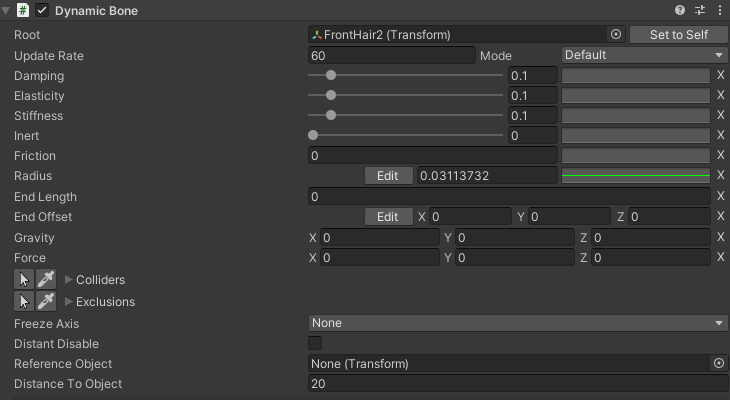Viewport: 730px width, 400px height.
Task: Open the Freeze Axis dropdown
Action: click(x=518, y=323)
